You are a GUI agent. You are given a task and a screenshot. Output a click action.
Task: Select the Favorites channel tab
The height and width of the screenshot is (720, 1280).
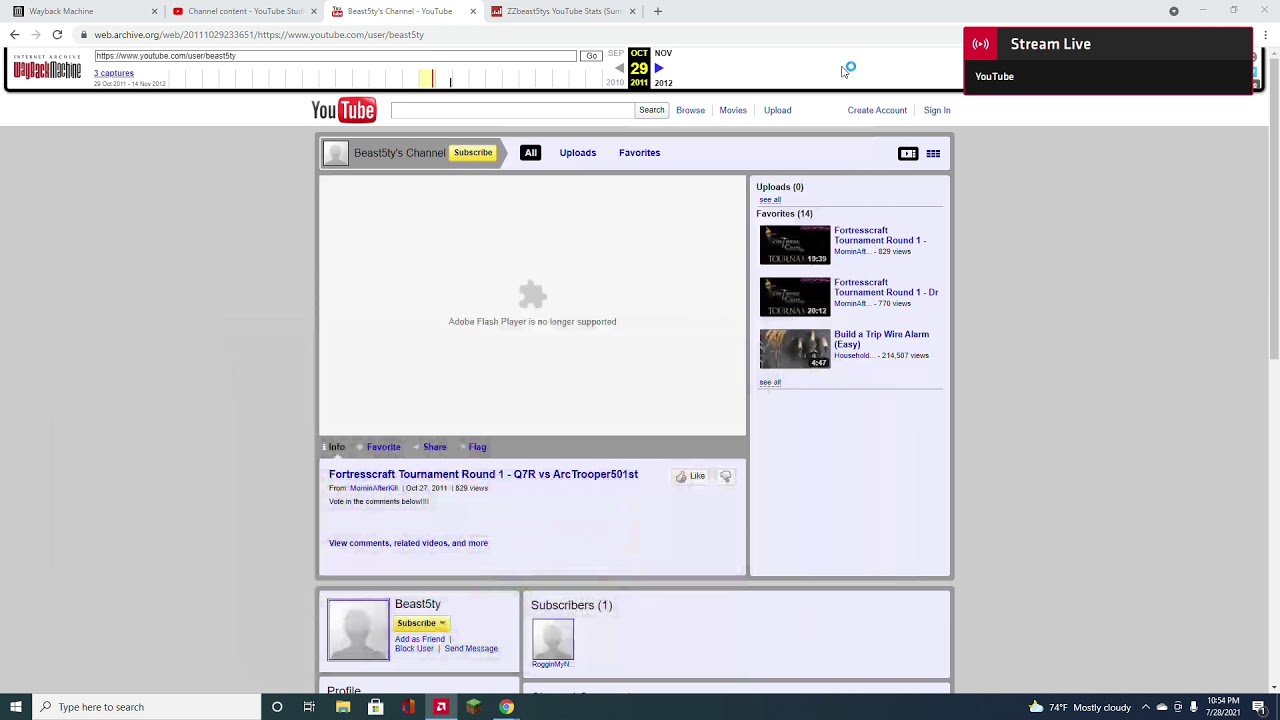click(640, 153)
